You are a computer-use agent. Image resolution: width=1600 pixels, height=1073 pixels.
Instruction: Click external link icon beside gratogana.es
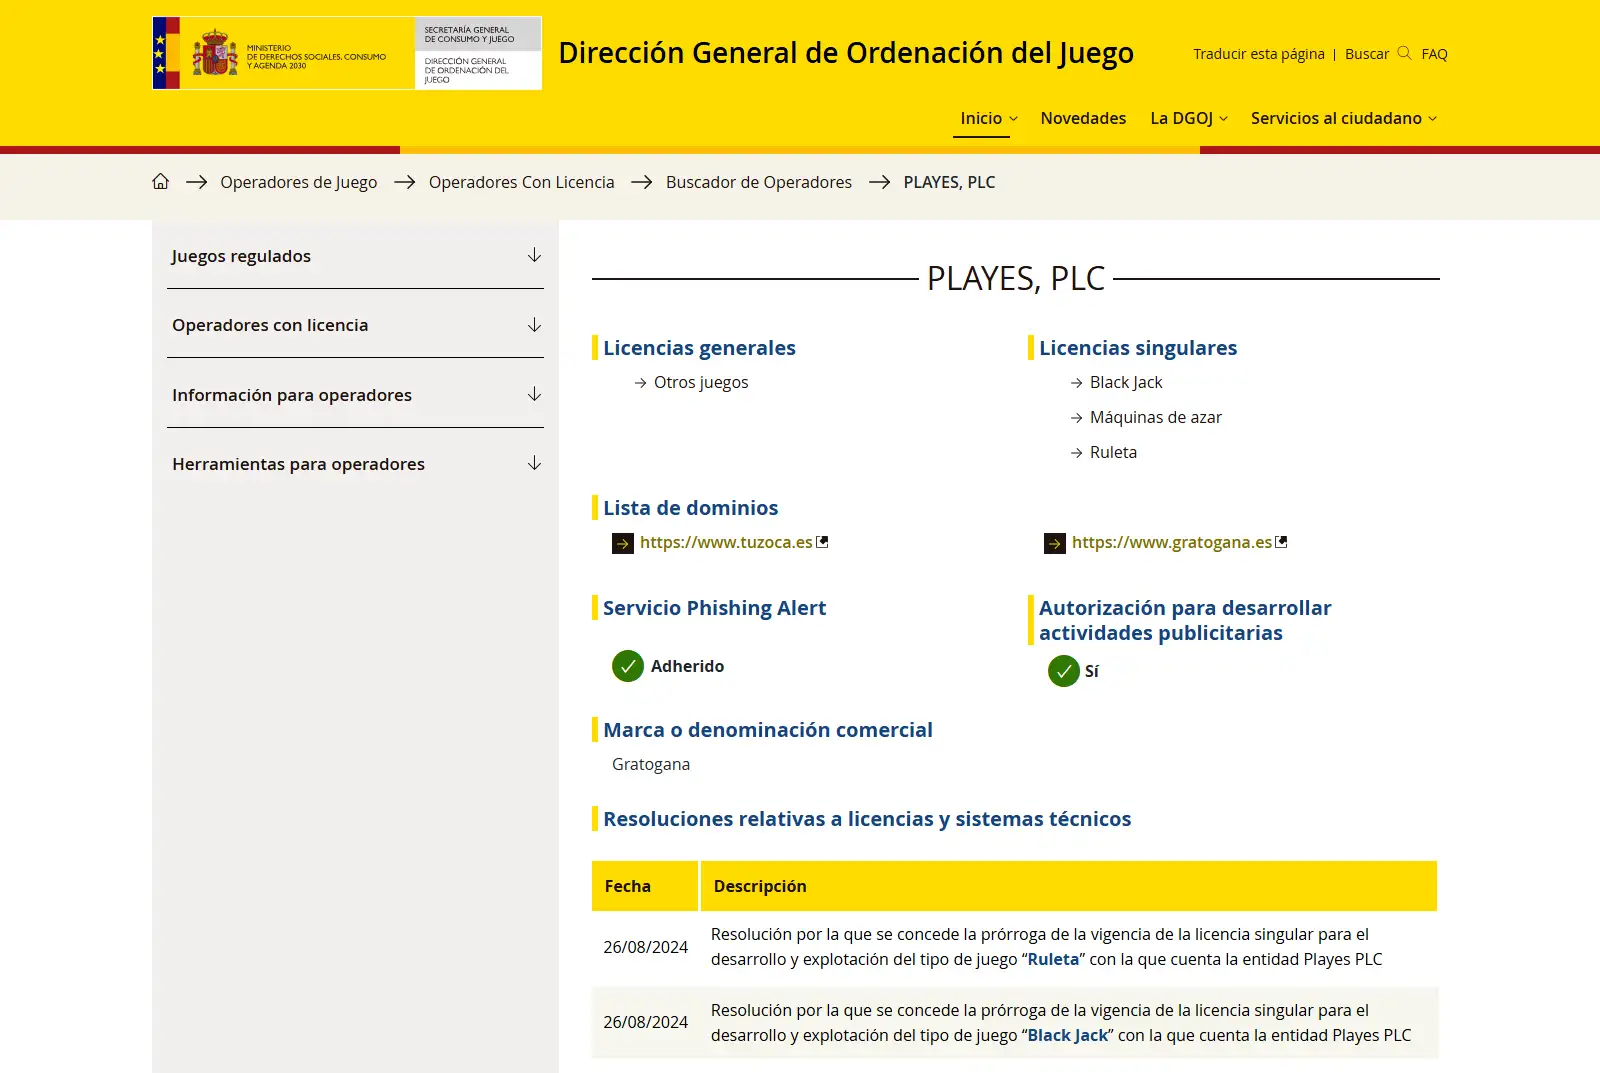(1281, 542)
